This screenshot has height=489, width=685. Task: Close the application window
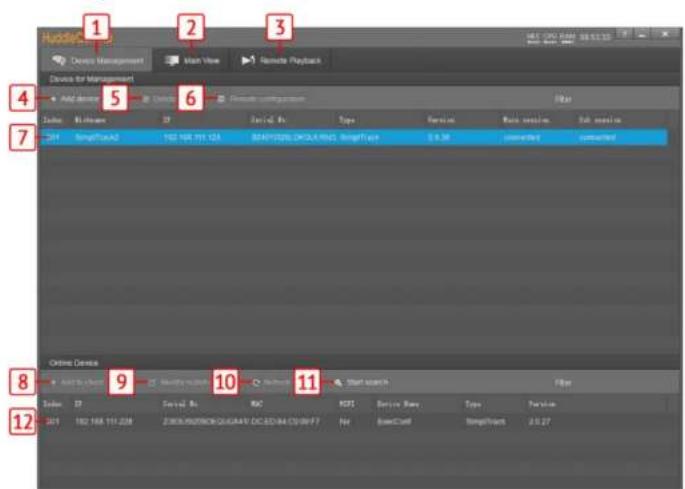[x=665, y=34]
